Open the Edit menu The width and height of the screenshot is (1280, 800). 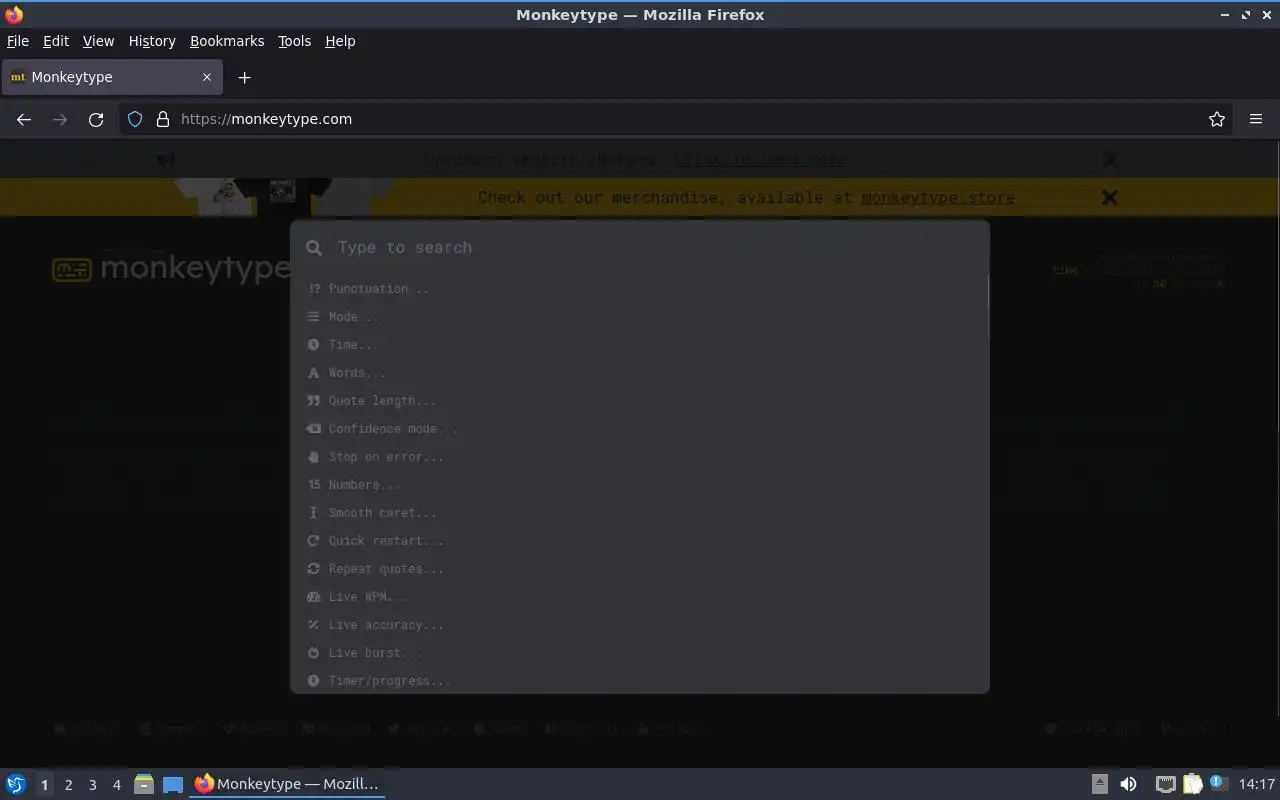pyautogui.click(x=56, y=41)
